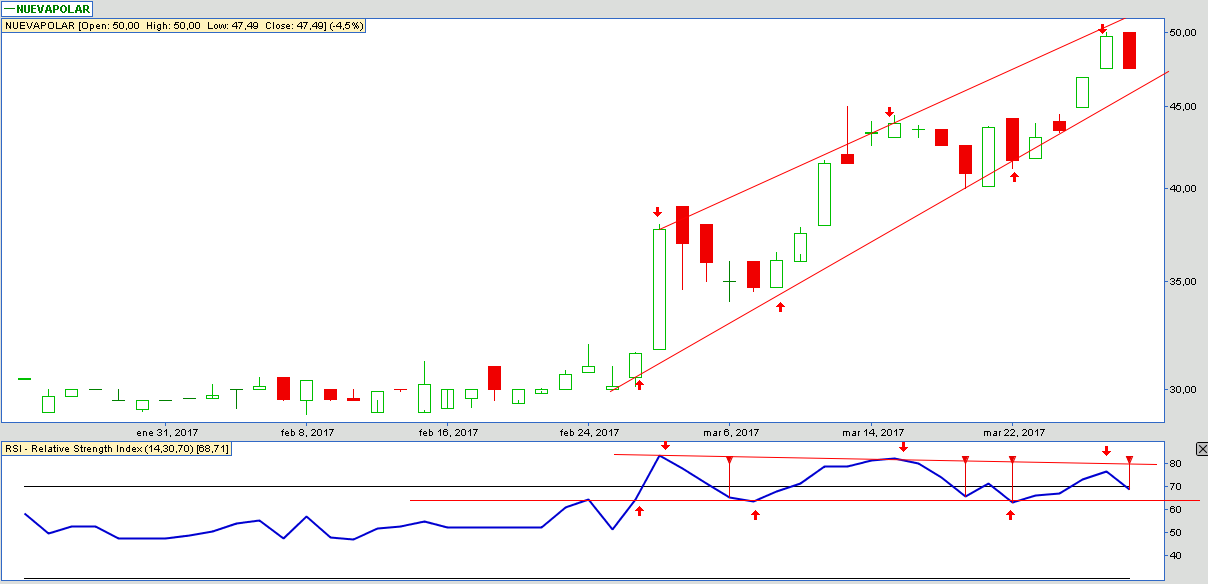This screenshot has height=584, width=1208.
Task: Select the feb 16, 2017 date label
Action: [x=449, y=432]
